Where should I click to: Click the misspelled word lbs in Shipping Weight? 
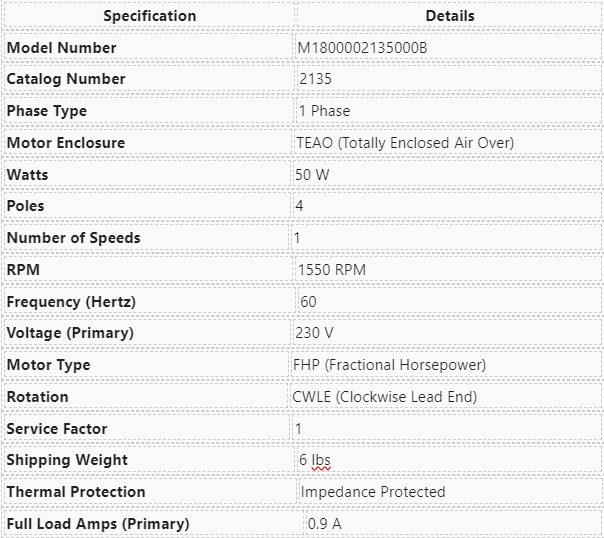[x=321, y=460]
